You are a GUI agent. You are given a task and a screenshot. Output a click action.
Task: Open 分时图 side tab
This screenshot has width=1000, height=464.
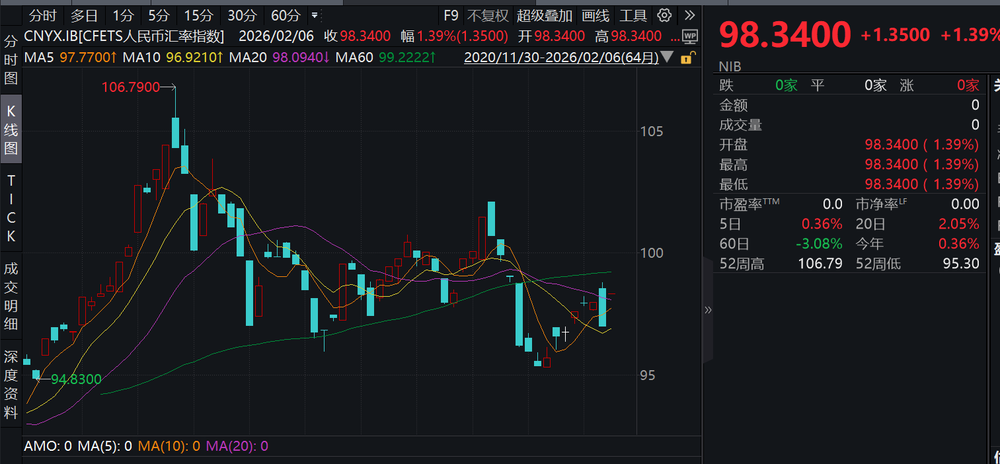pos(11,61)
